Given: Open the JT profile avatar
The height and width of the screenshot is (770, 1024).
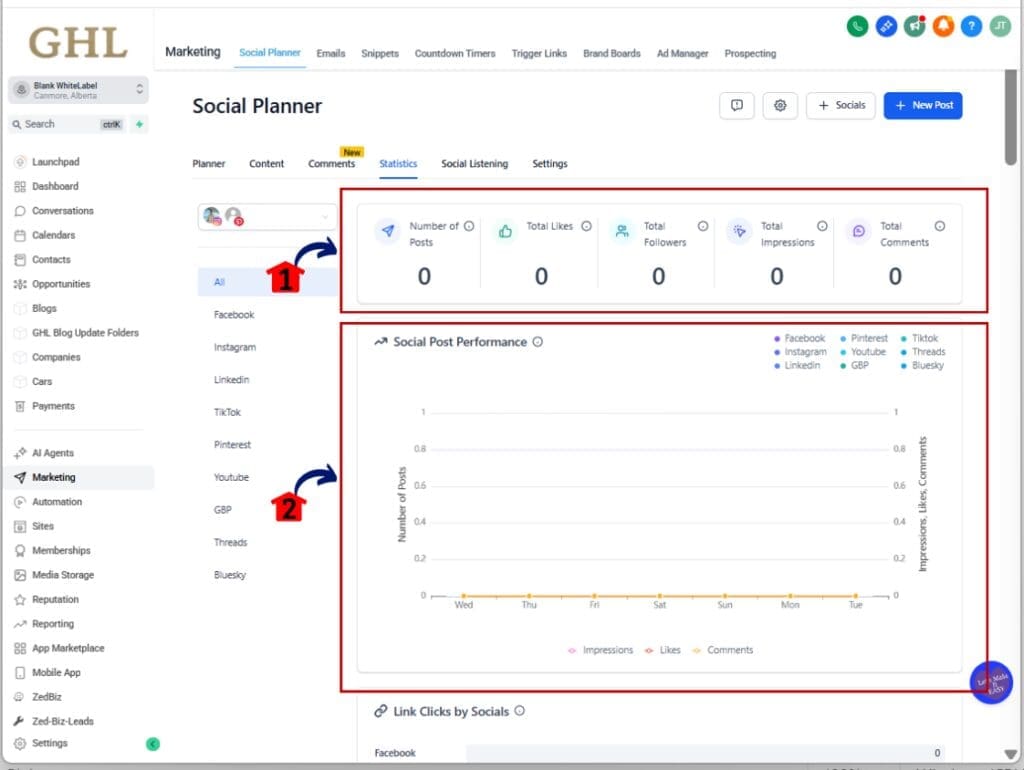Looking at the screenshot, I should (999, 26).
